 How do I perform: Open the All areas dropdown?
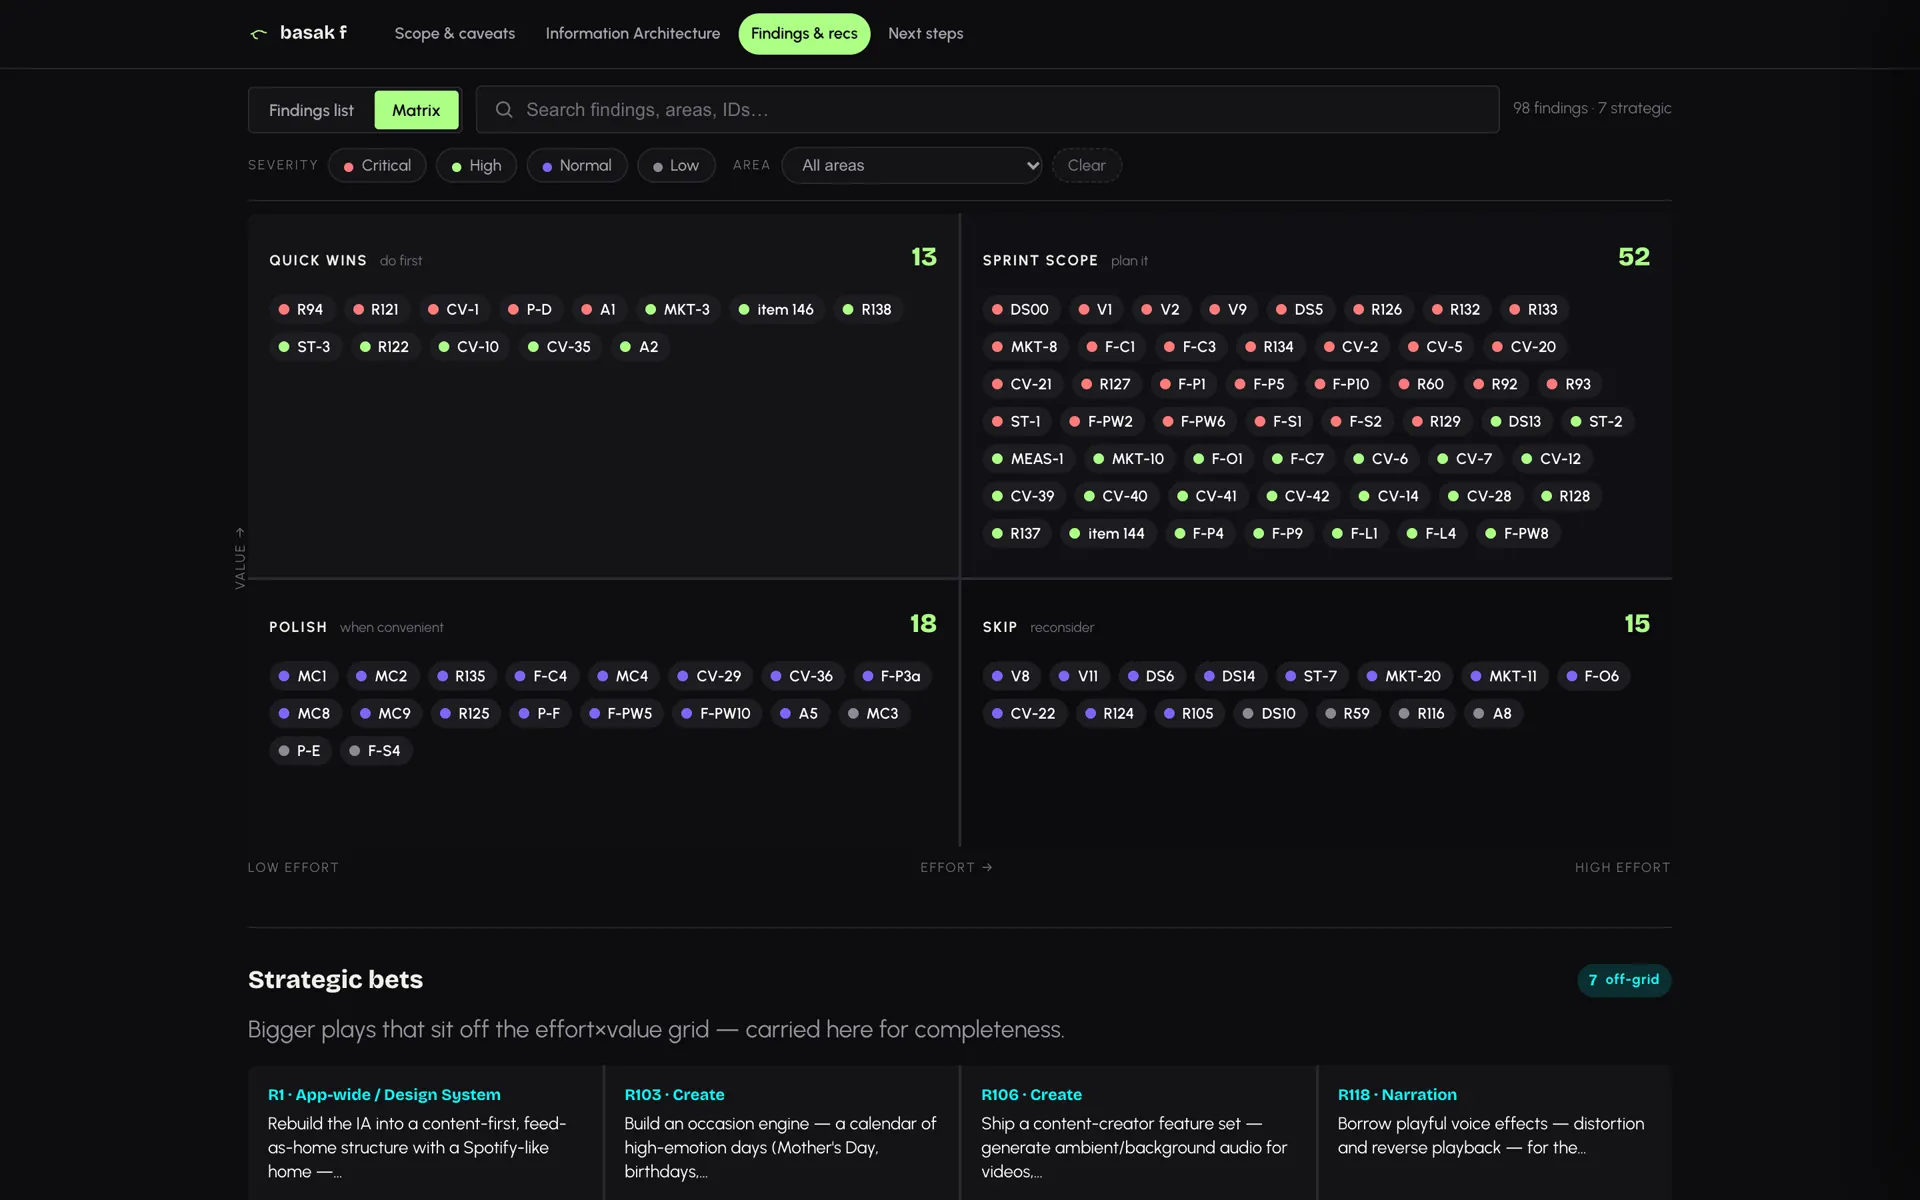(912, 165)
